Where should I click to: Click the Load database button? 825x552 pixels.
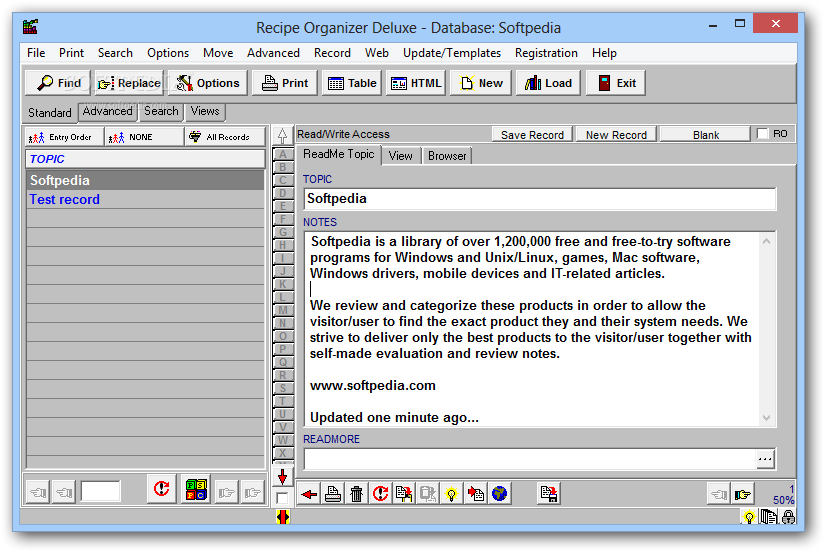pyautogui.click(x=548, y=83)
